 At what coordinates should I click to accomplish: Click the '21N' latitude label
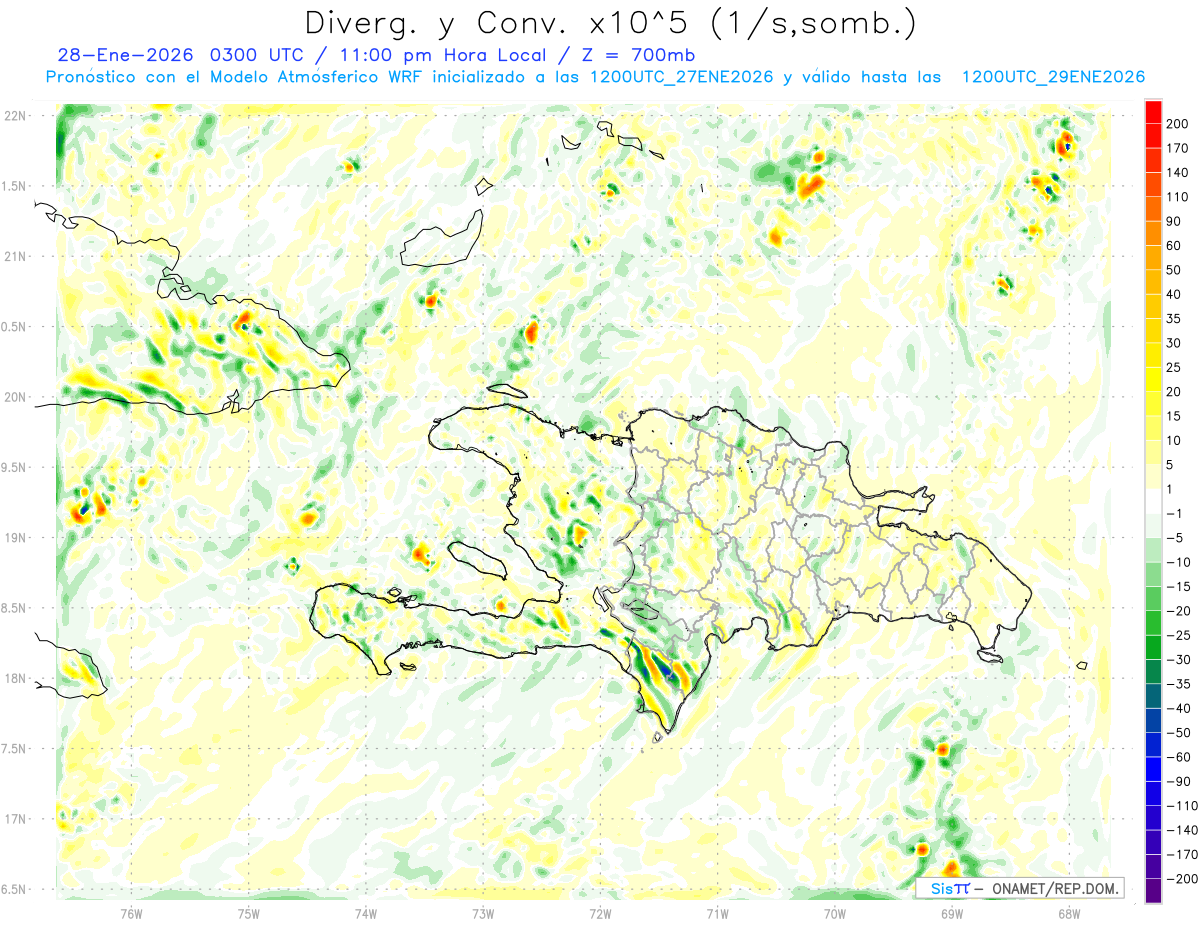point(17,256)
